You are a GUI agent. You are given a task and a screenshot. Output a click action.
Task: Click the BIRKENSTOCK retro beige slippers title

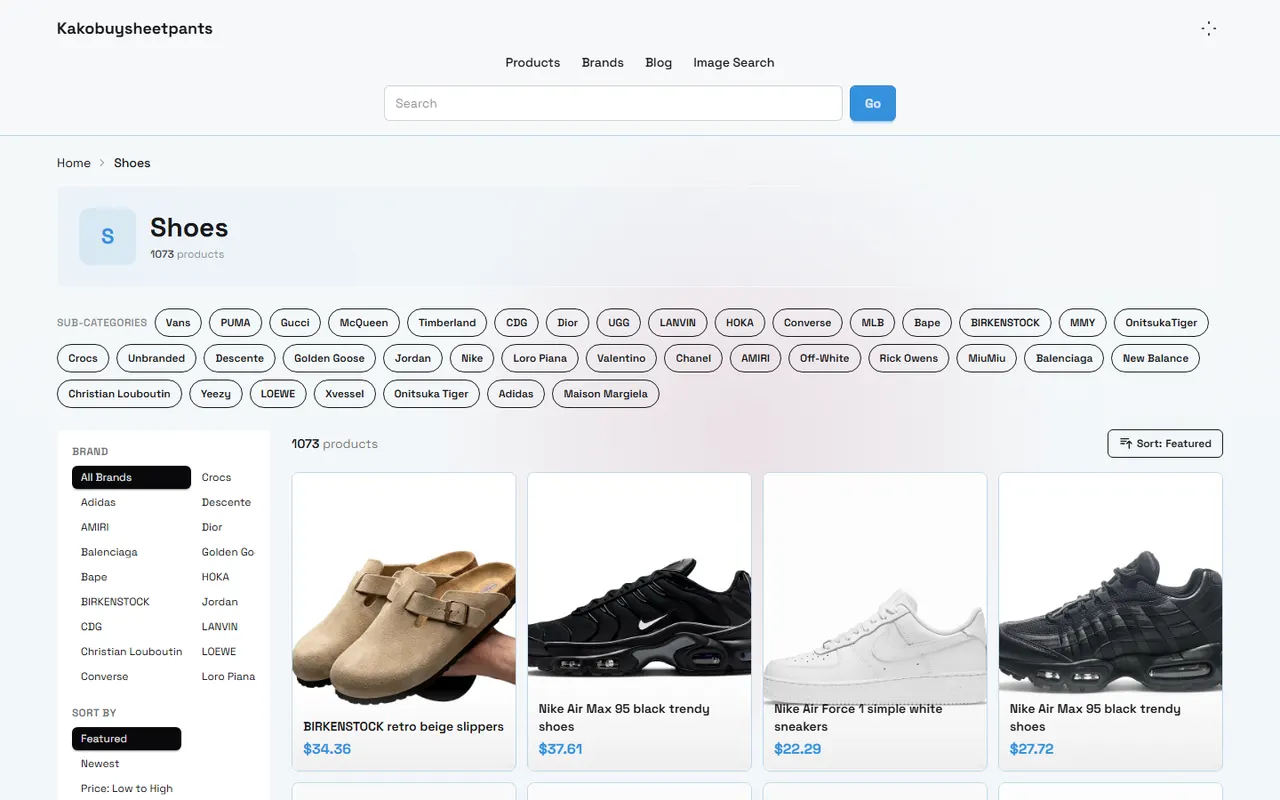tap(403, 727)
